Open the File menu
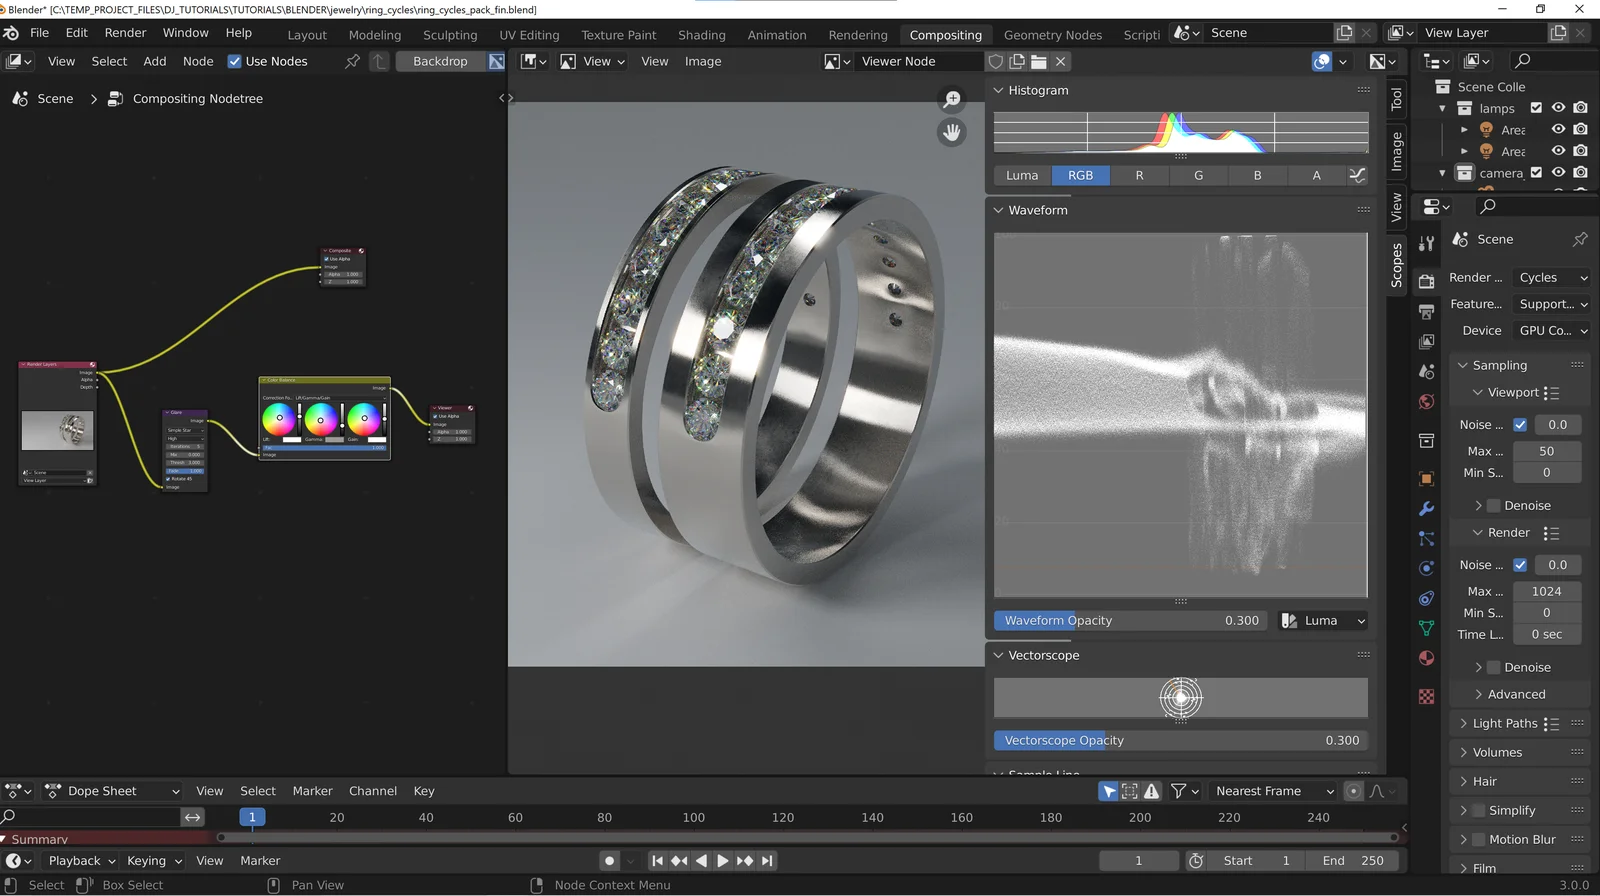 [x=40, y=33]
